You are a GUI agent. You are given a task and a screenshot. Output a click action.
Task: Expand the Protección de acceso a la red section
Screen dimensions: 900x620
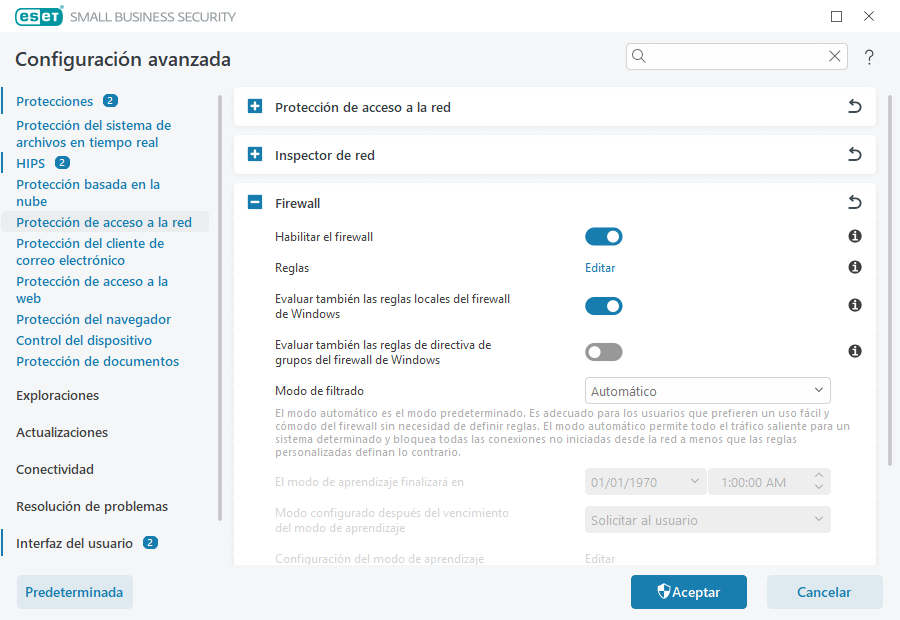click(x=252, y=106)
